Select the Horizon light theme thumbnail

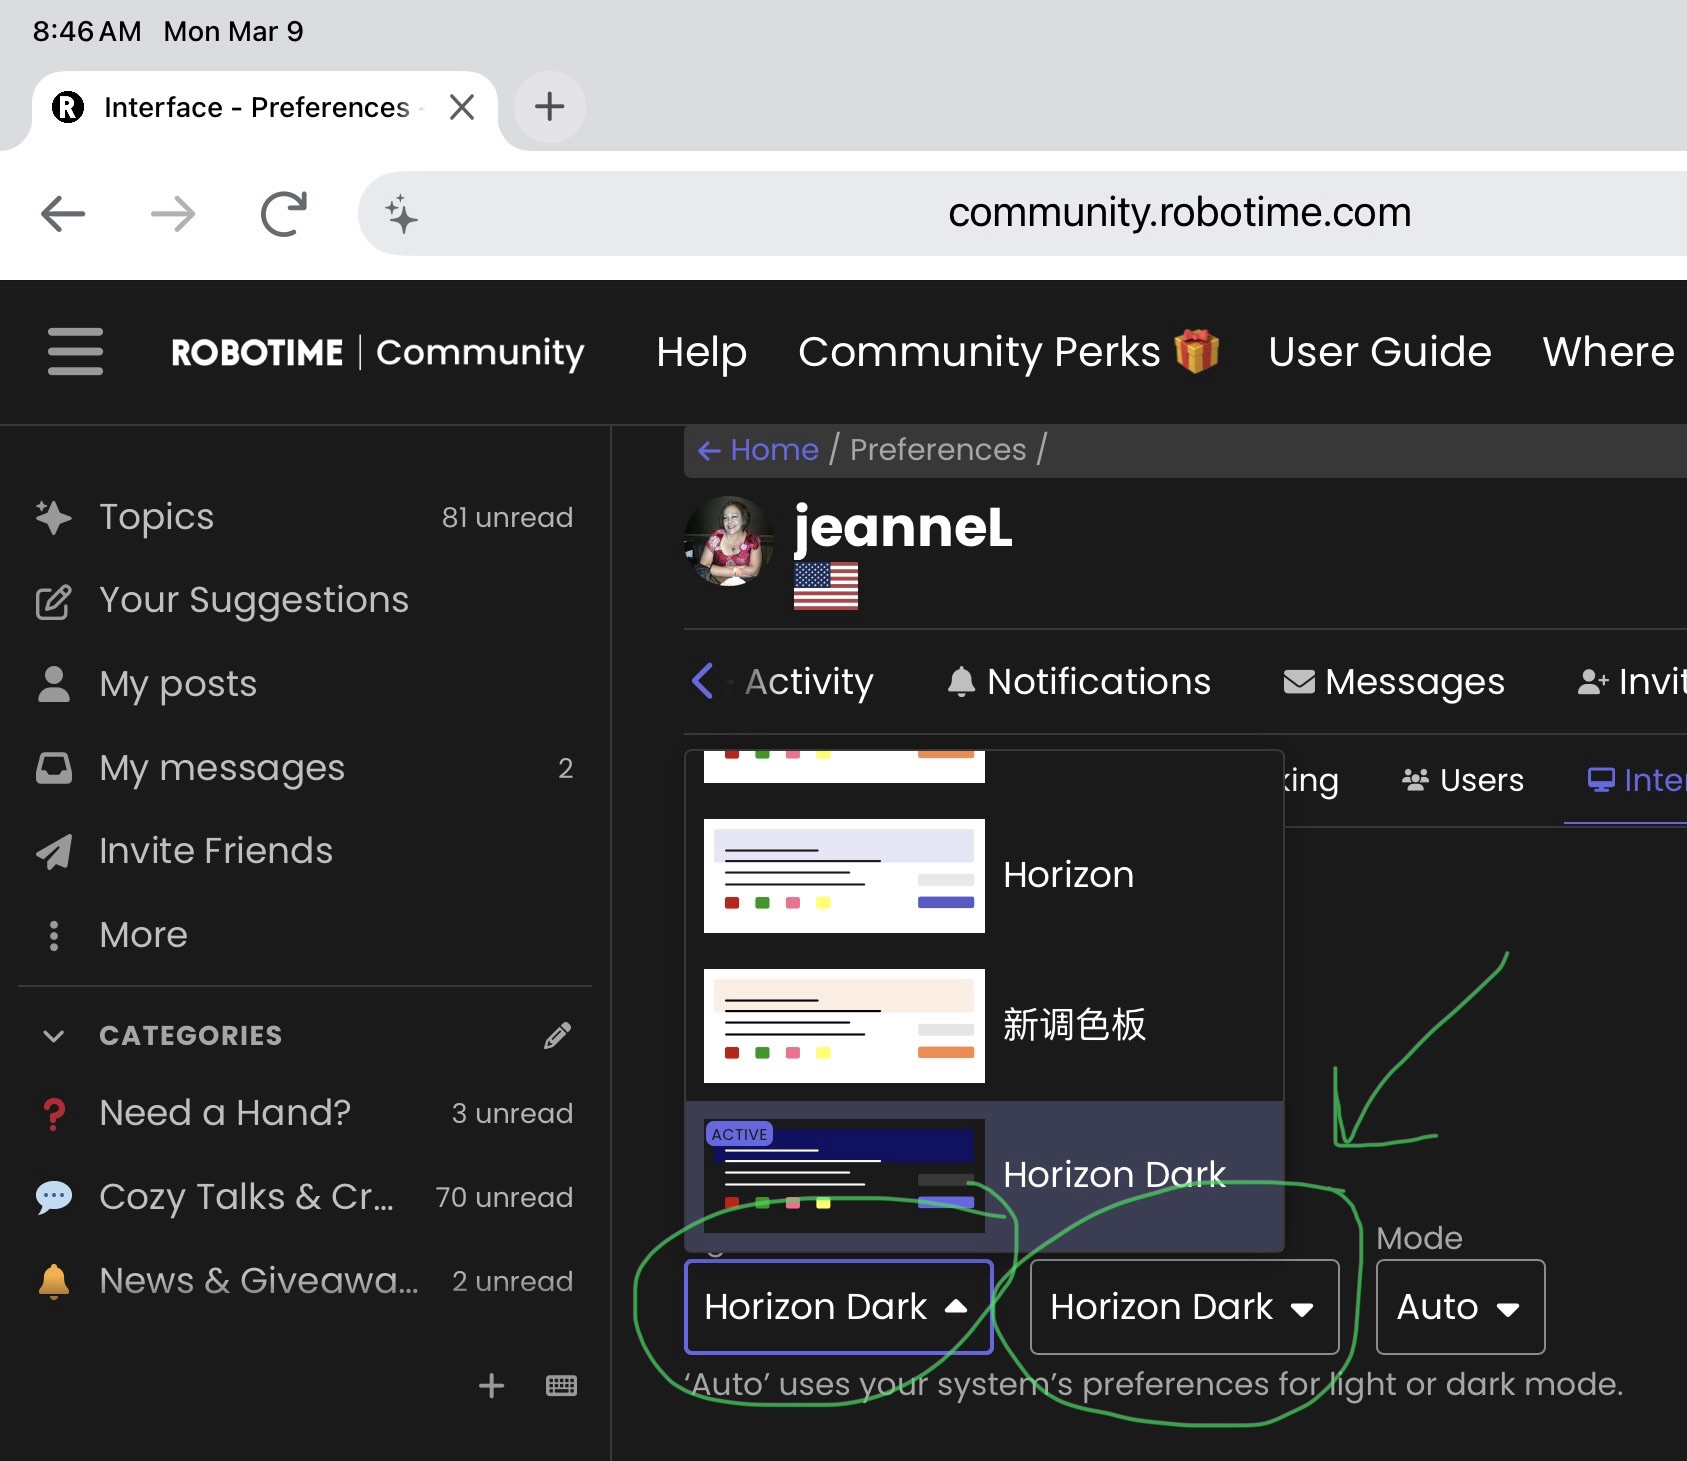click(844, 875)
